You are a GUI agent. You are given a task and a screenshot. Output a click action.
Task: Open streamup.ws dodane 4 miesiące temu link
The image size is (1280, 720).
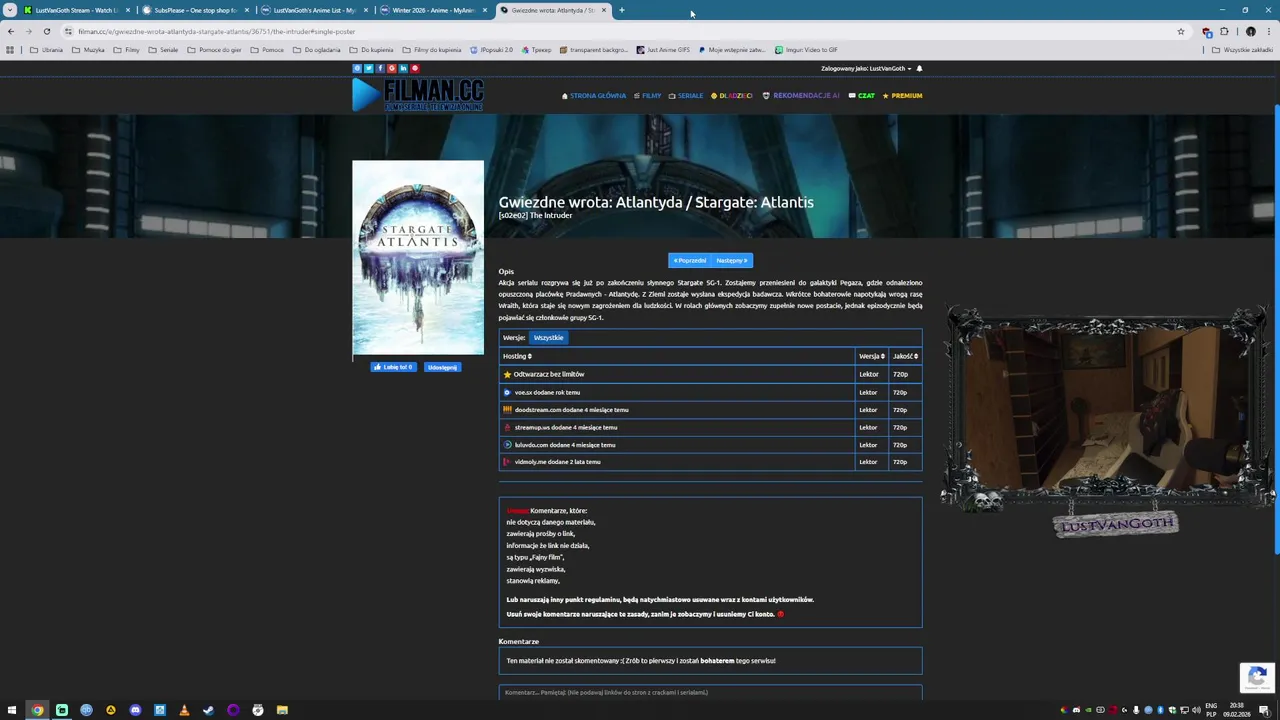[565, 427]
